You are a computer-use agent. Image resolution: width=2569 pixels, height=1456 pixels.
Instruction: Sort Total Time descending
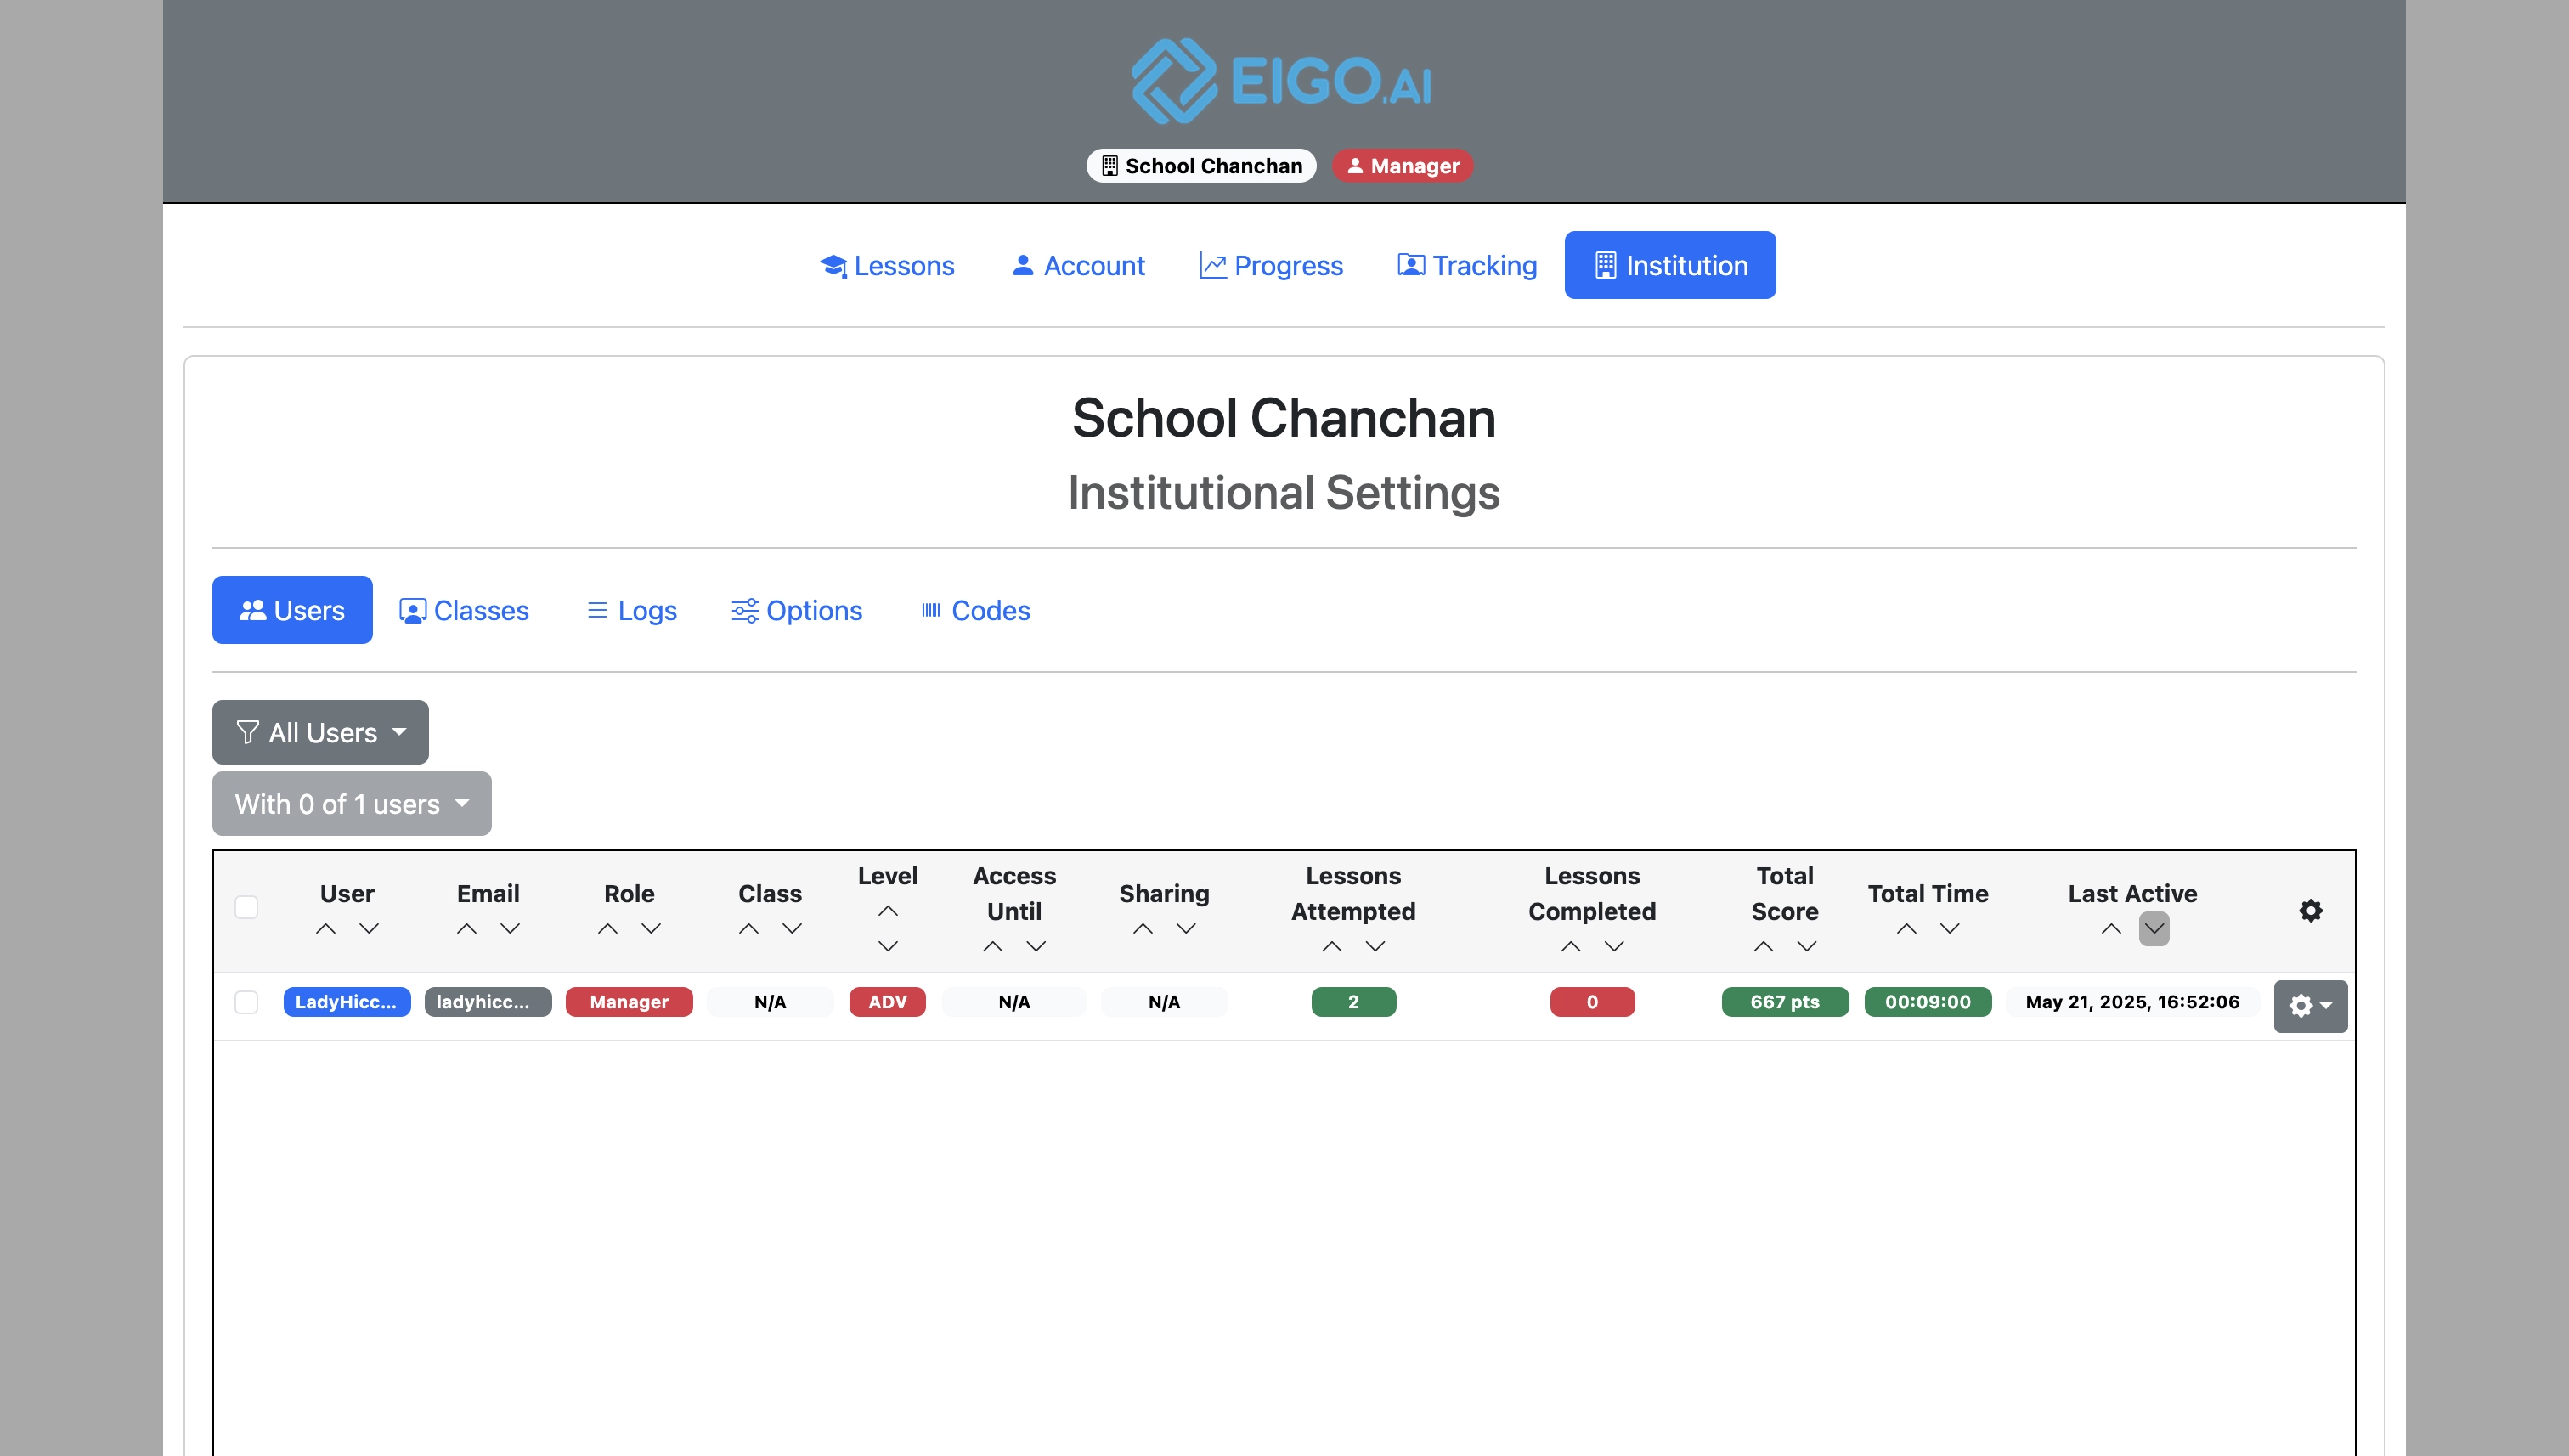tap(1950, 929)
